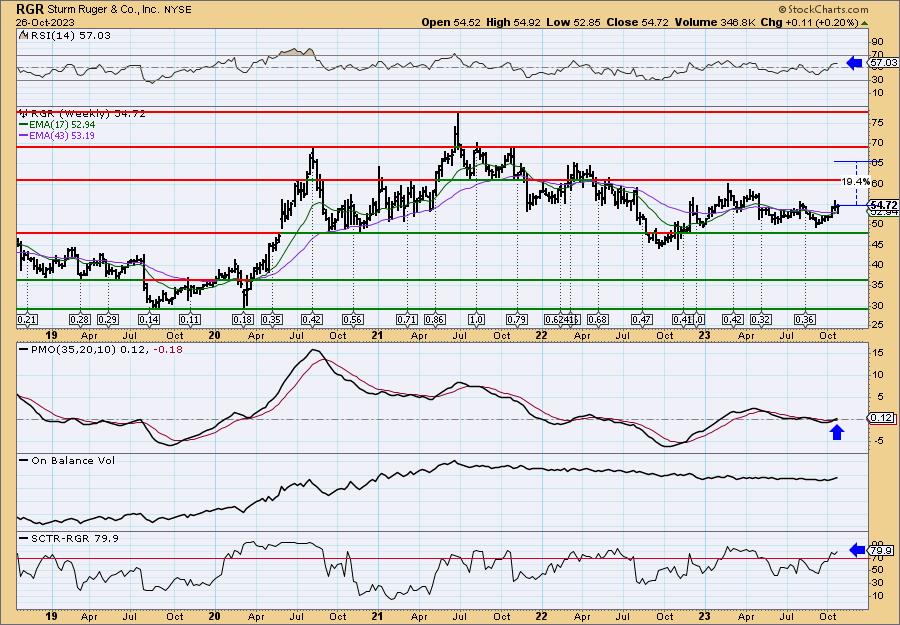The image size is (900, 625).
Task: Click the green up-triangle beside Chg
Action: [864, 23]
